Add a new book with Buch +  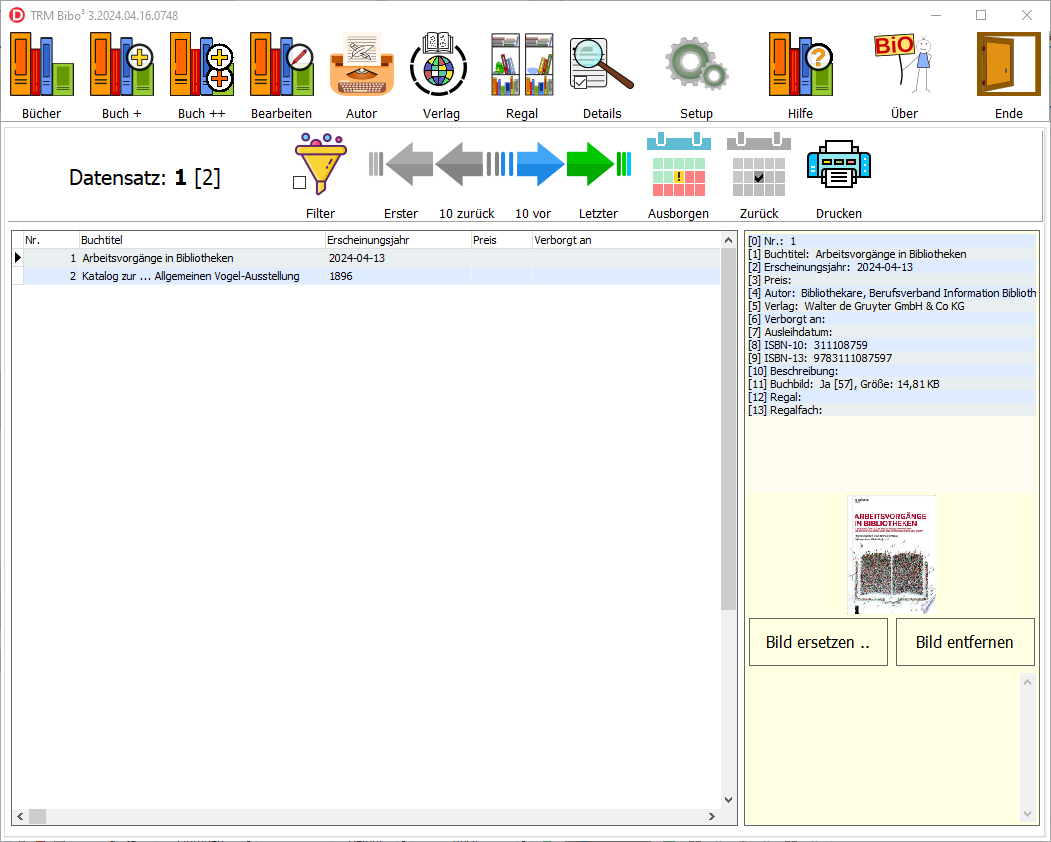(x=121, y=65)
